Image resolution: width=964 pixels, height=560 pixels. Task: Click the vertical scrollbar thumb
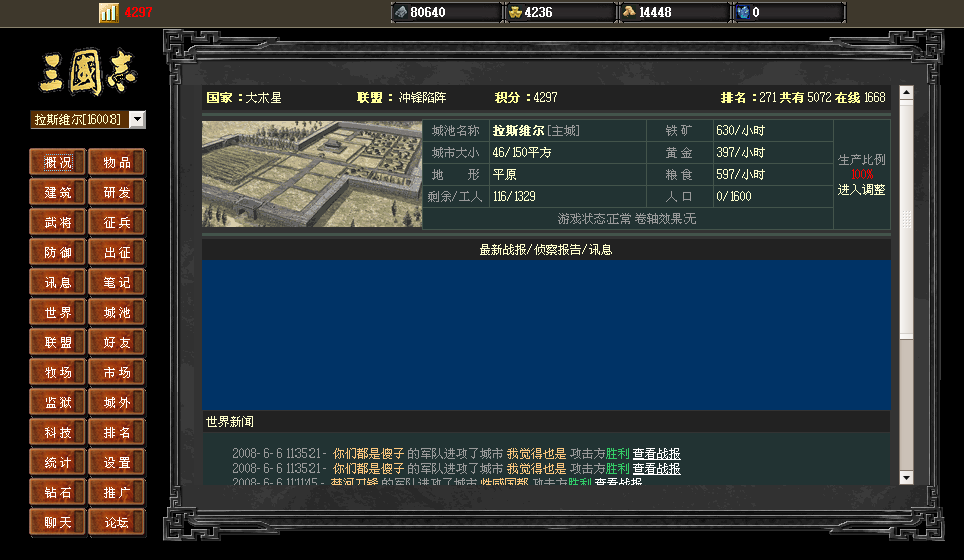click(x=906, y=219)
